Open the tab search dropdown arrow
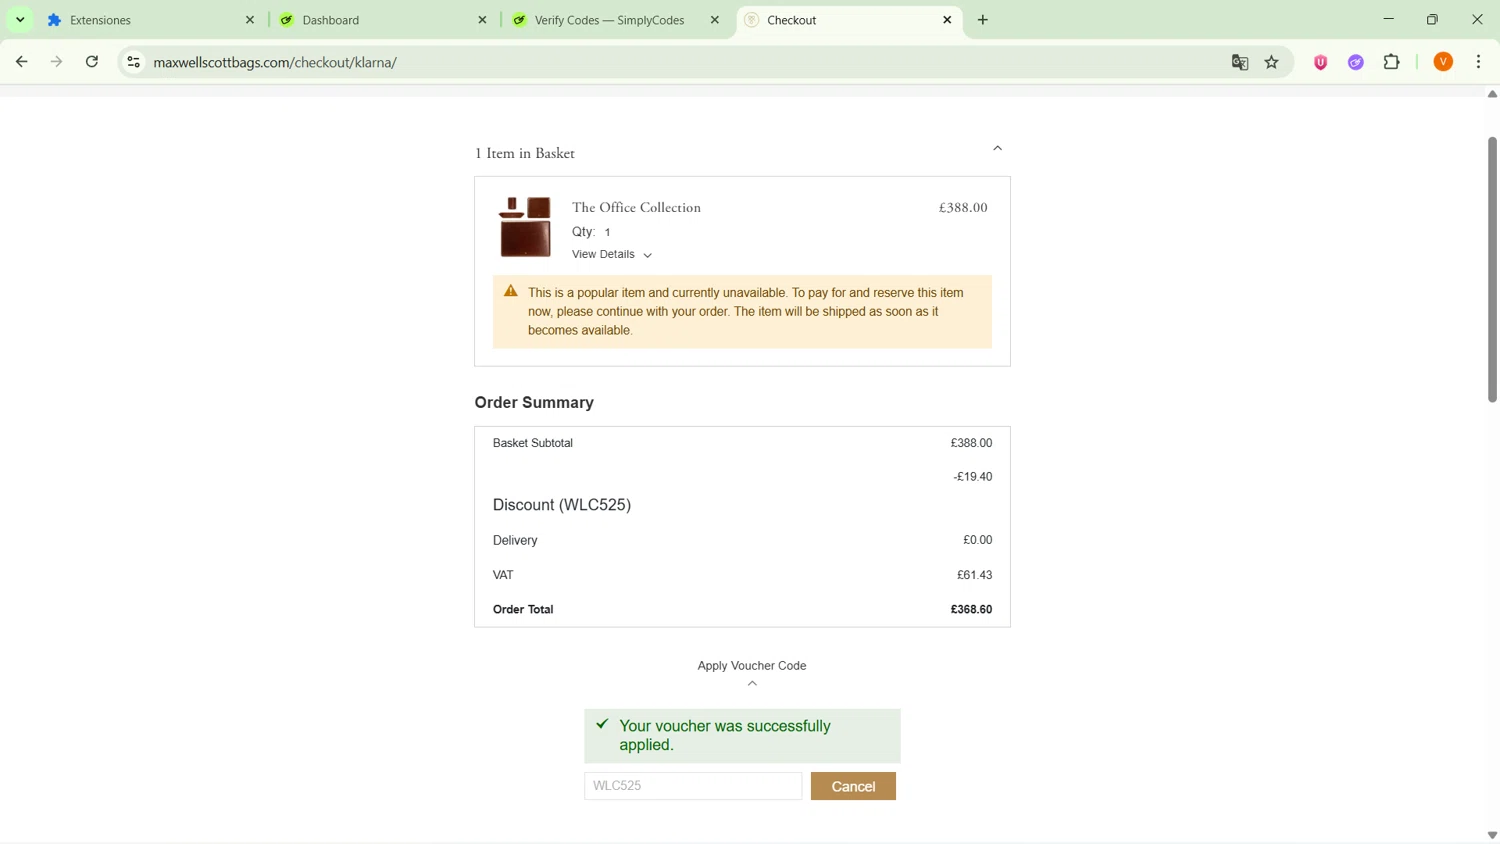The width and height of the screenshot is (1500, 844). [20, 20]
